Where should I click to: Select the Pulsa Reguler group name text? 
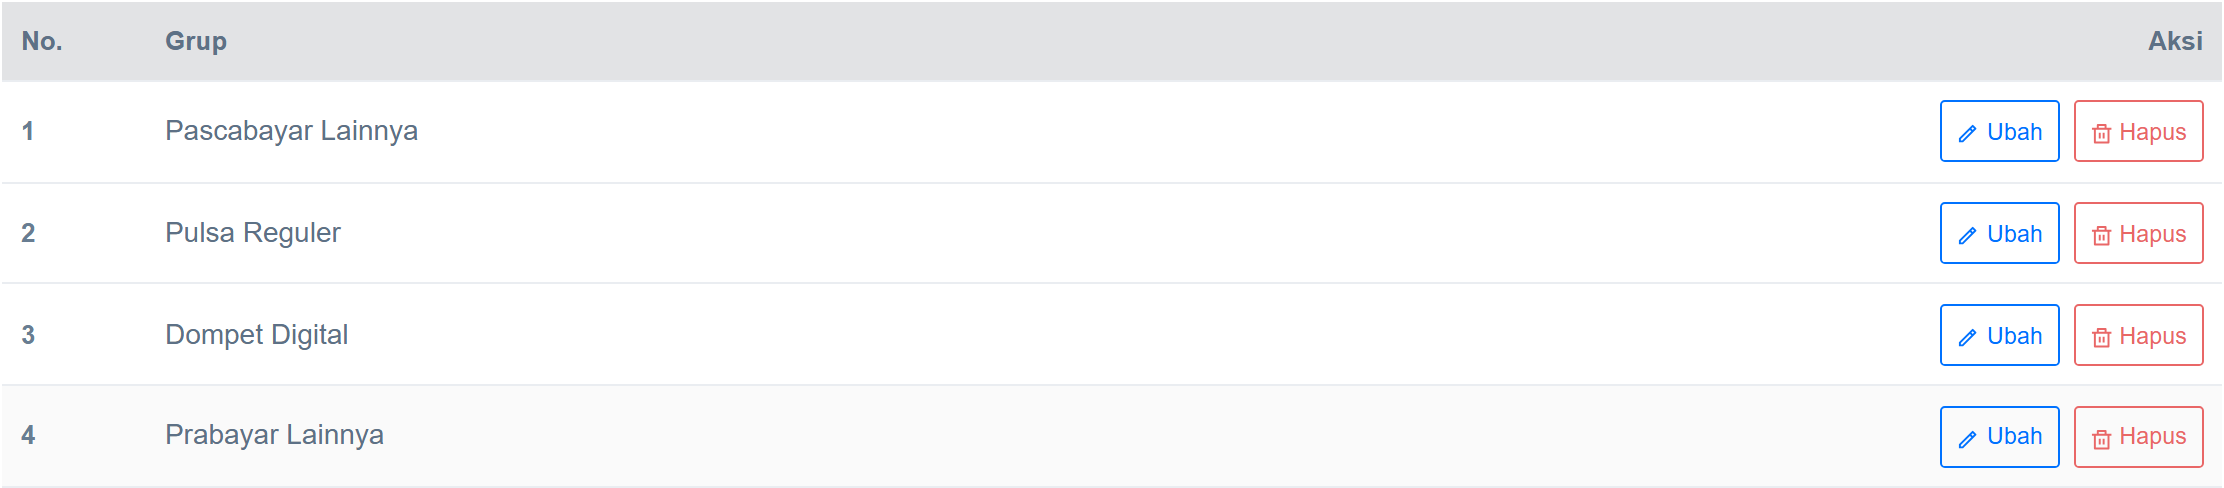[252, 233]
